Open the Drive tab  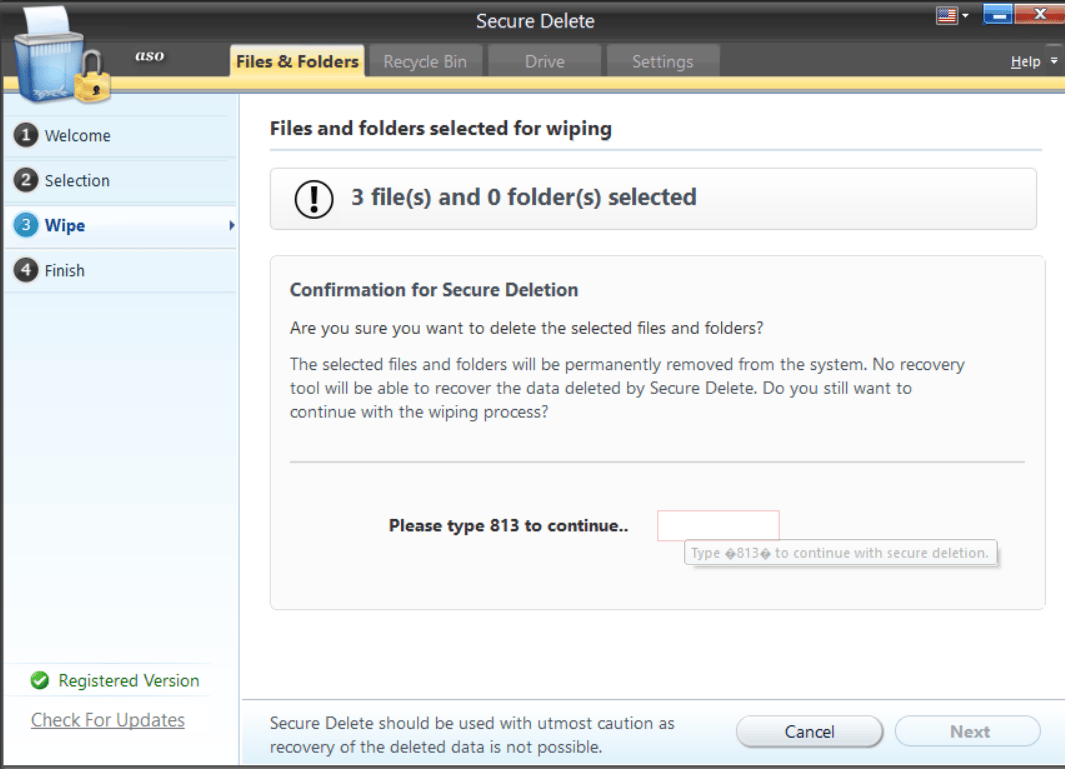[544, 61]
